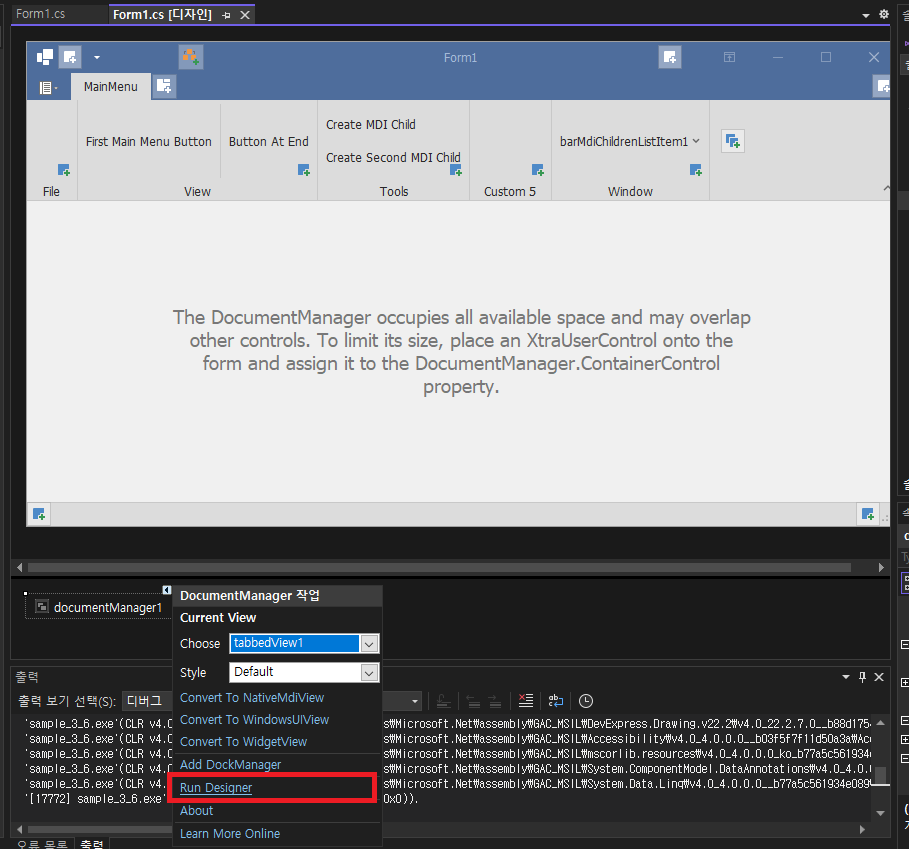Click Convert To WidgetView link
The image size is (909, 849).
243,742
